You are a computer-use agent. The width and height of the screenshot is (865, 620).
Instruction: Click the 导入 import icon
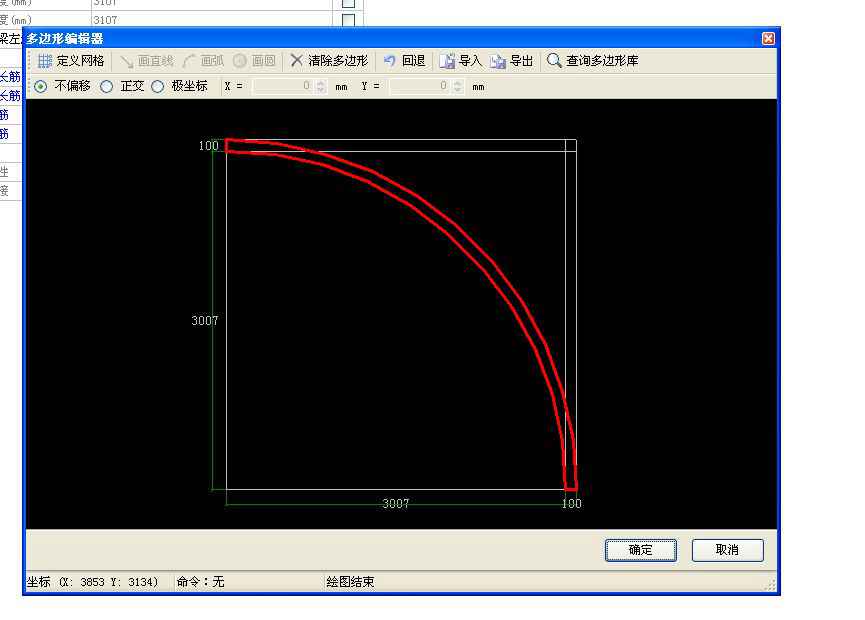(447, 61)
